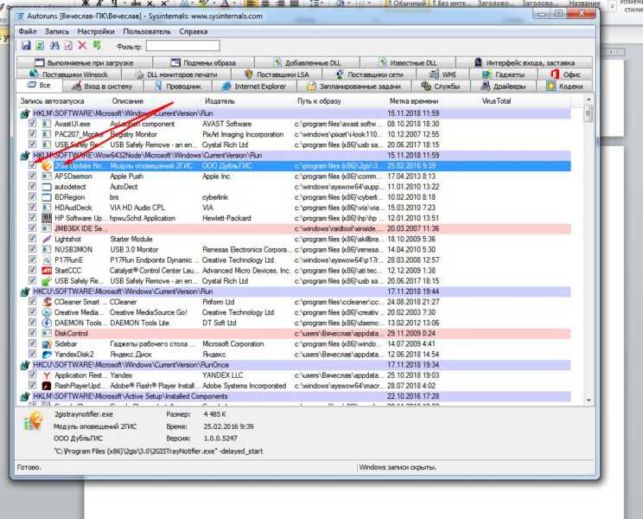Click the 2GIS icon in the bottom details pane
This screenshot has height=519, width=643.
[x=34, y=421]
